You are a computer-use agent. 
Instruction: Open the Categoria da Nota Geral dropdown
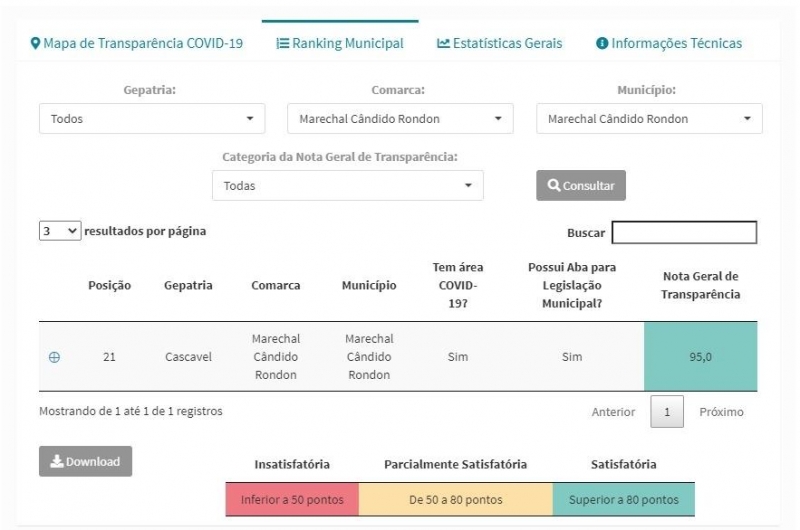[348, 186]
